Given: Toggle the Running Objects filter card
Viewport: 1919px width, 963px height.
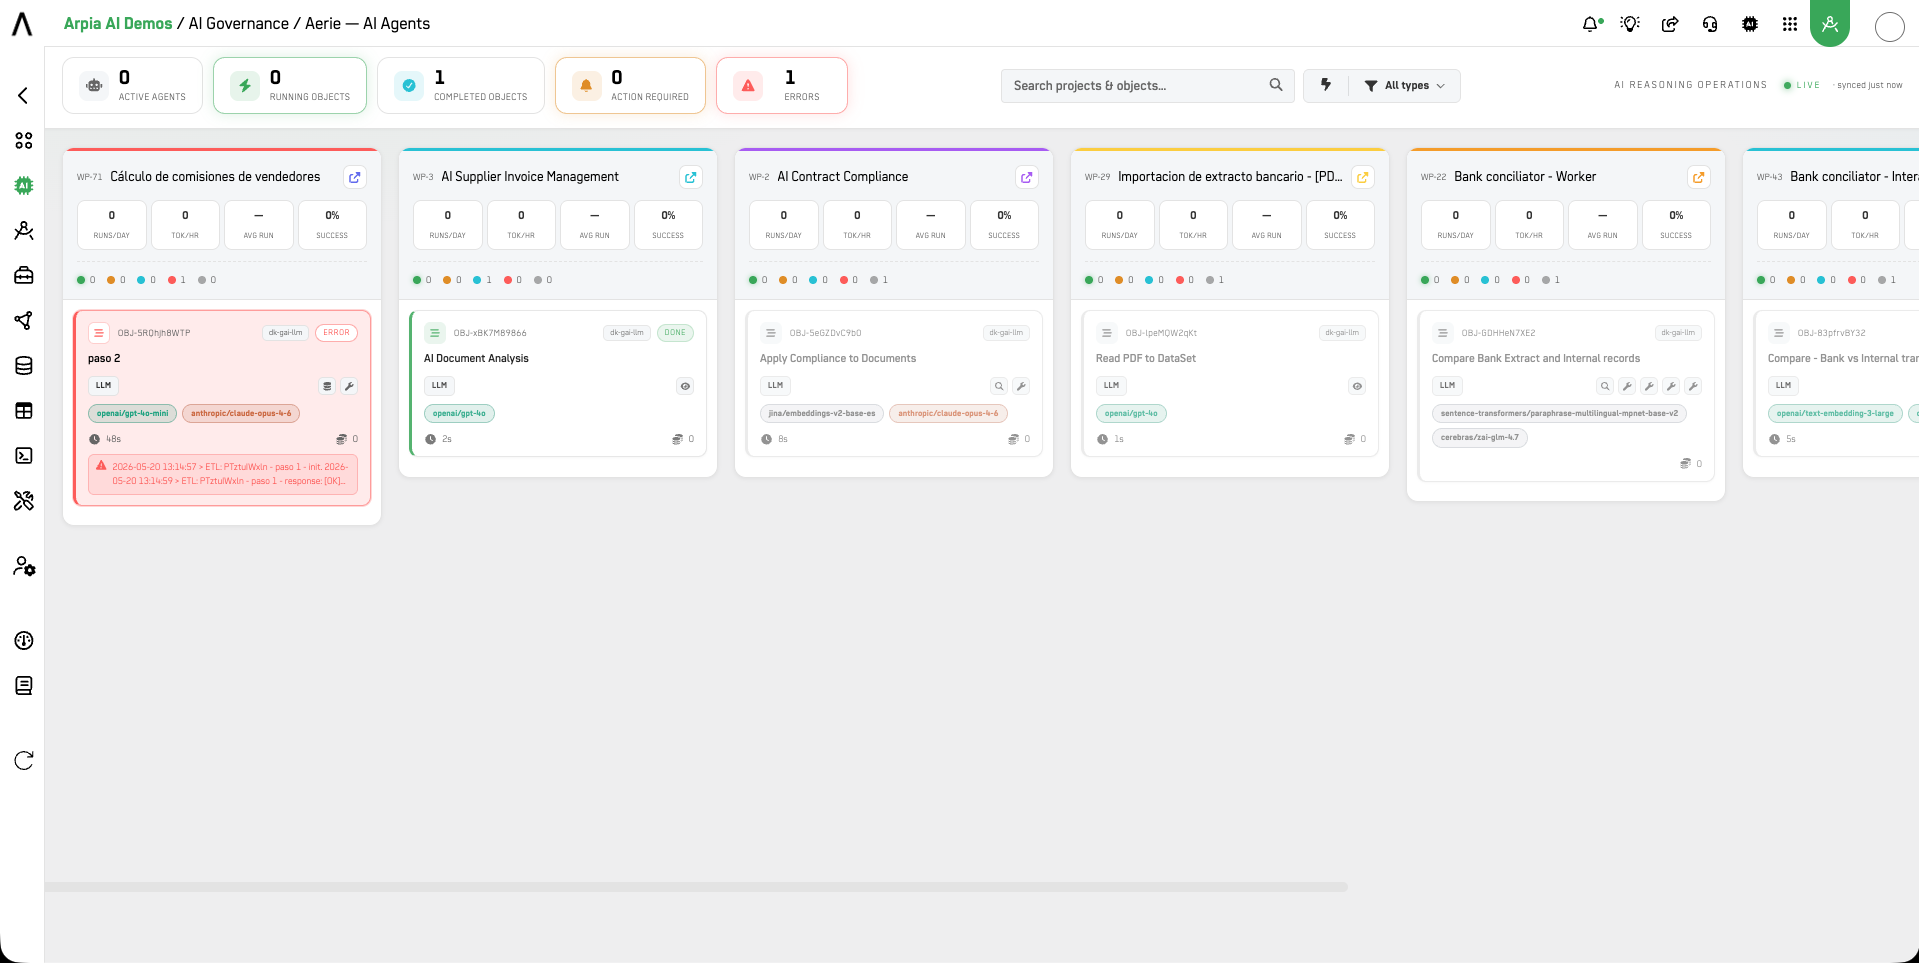Looking at the screenshot, I should point(290,85).
